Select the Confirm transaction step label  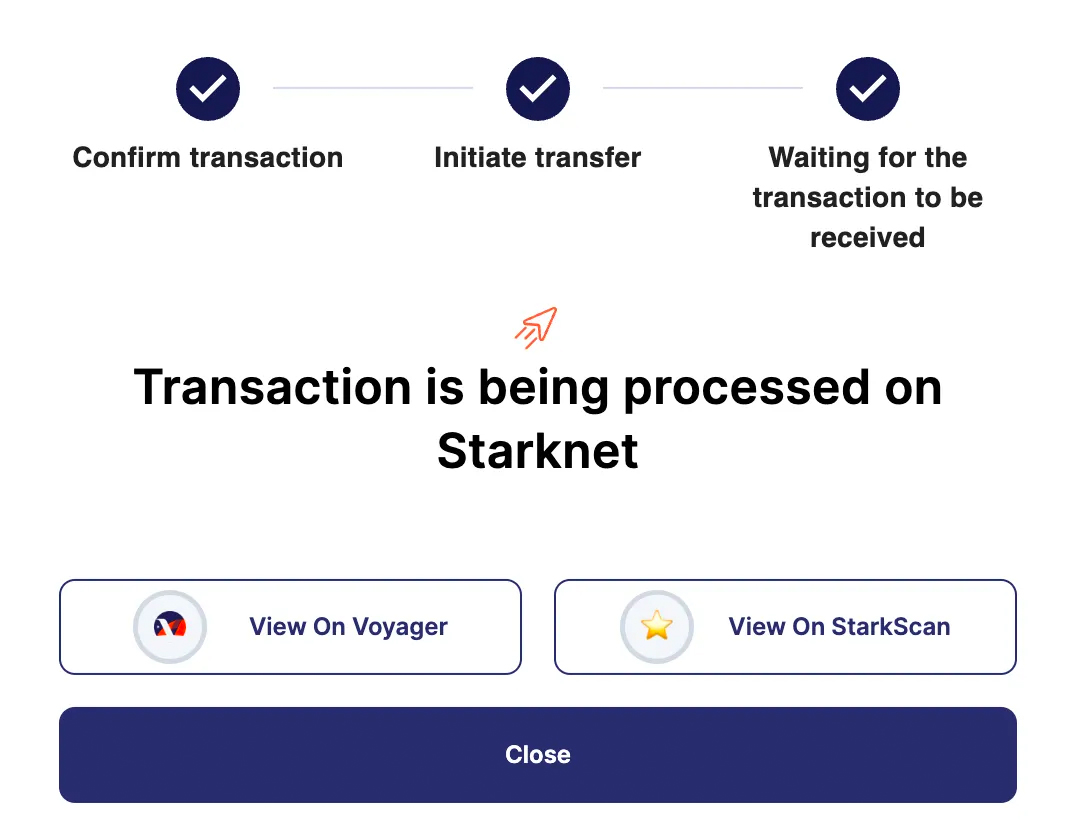coord(208,158)
